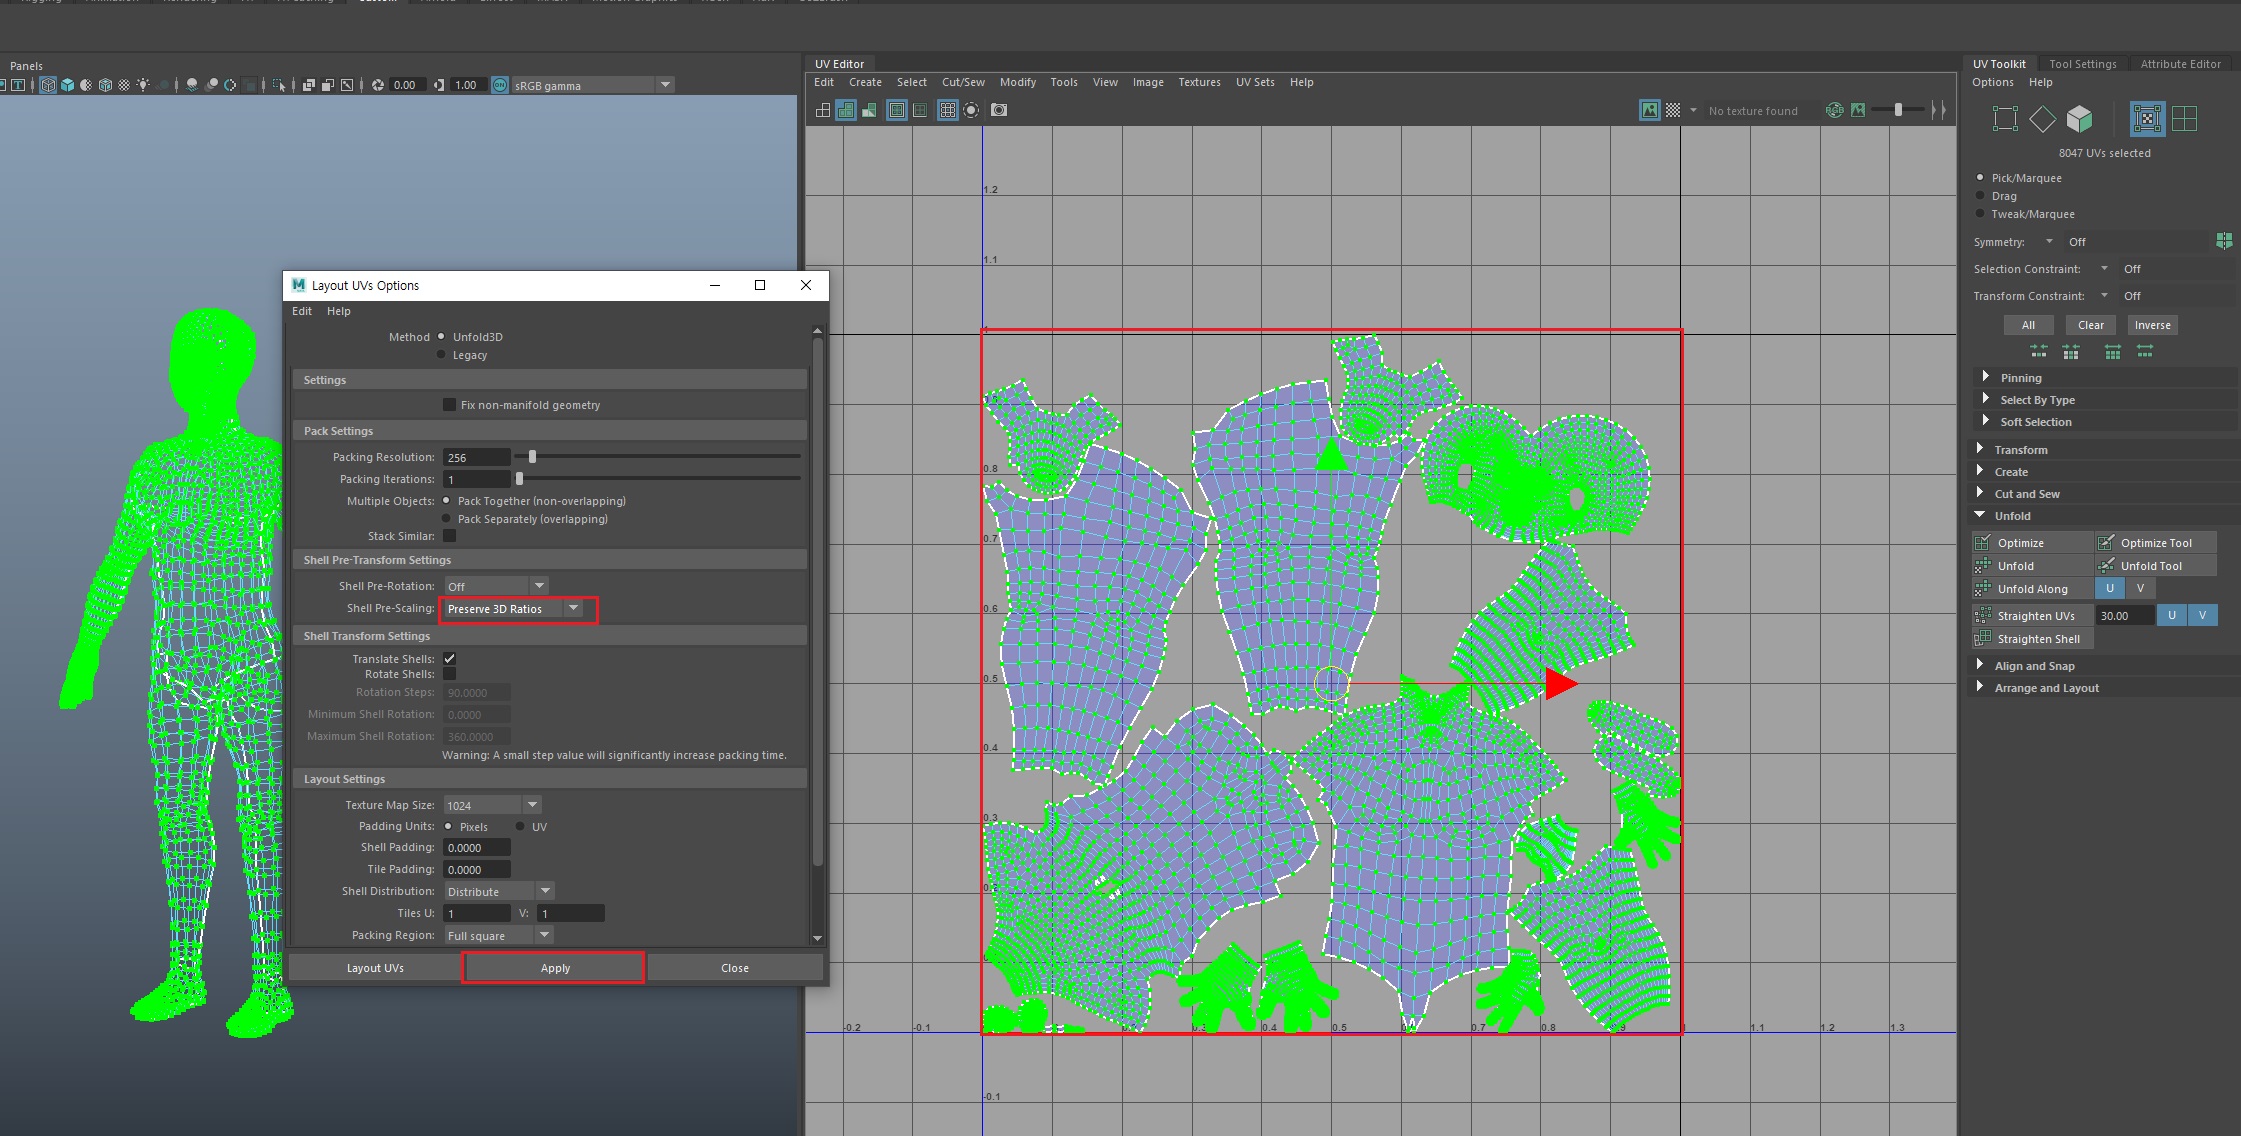Toggle the UV grid display icon
2241x1136 pixels.
click(x=947, y=110)
